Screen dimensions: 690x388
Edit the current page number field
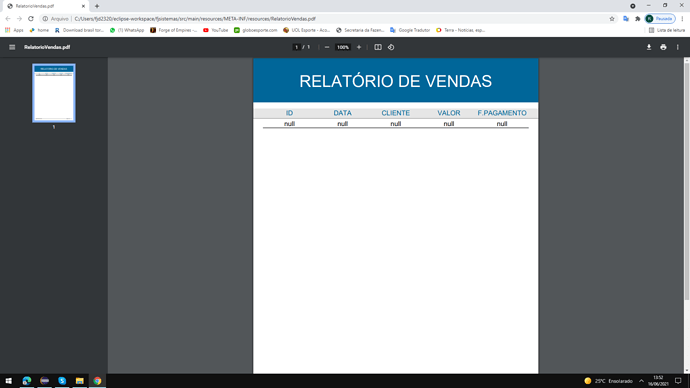297,47
